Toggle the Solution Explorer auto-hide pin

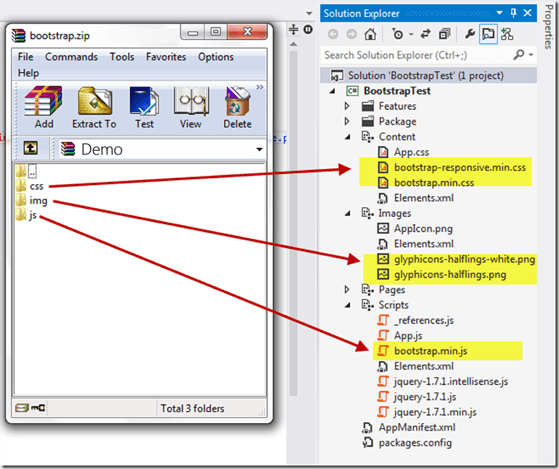pyautogui.click(x=513, y=13)
